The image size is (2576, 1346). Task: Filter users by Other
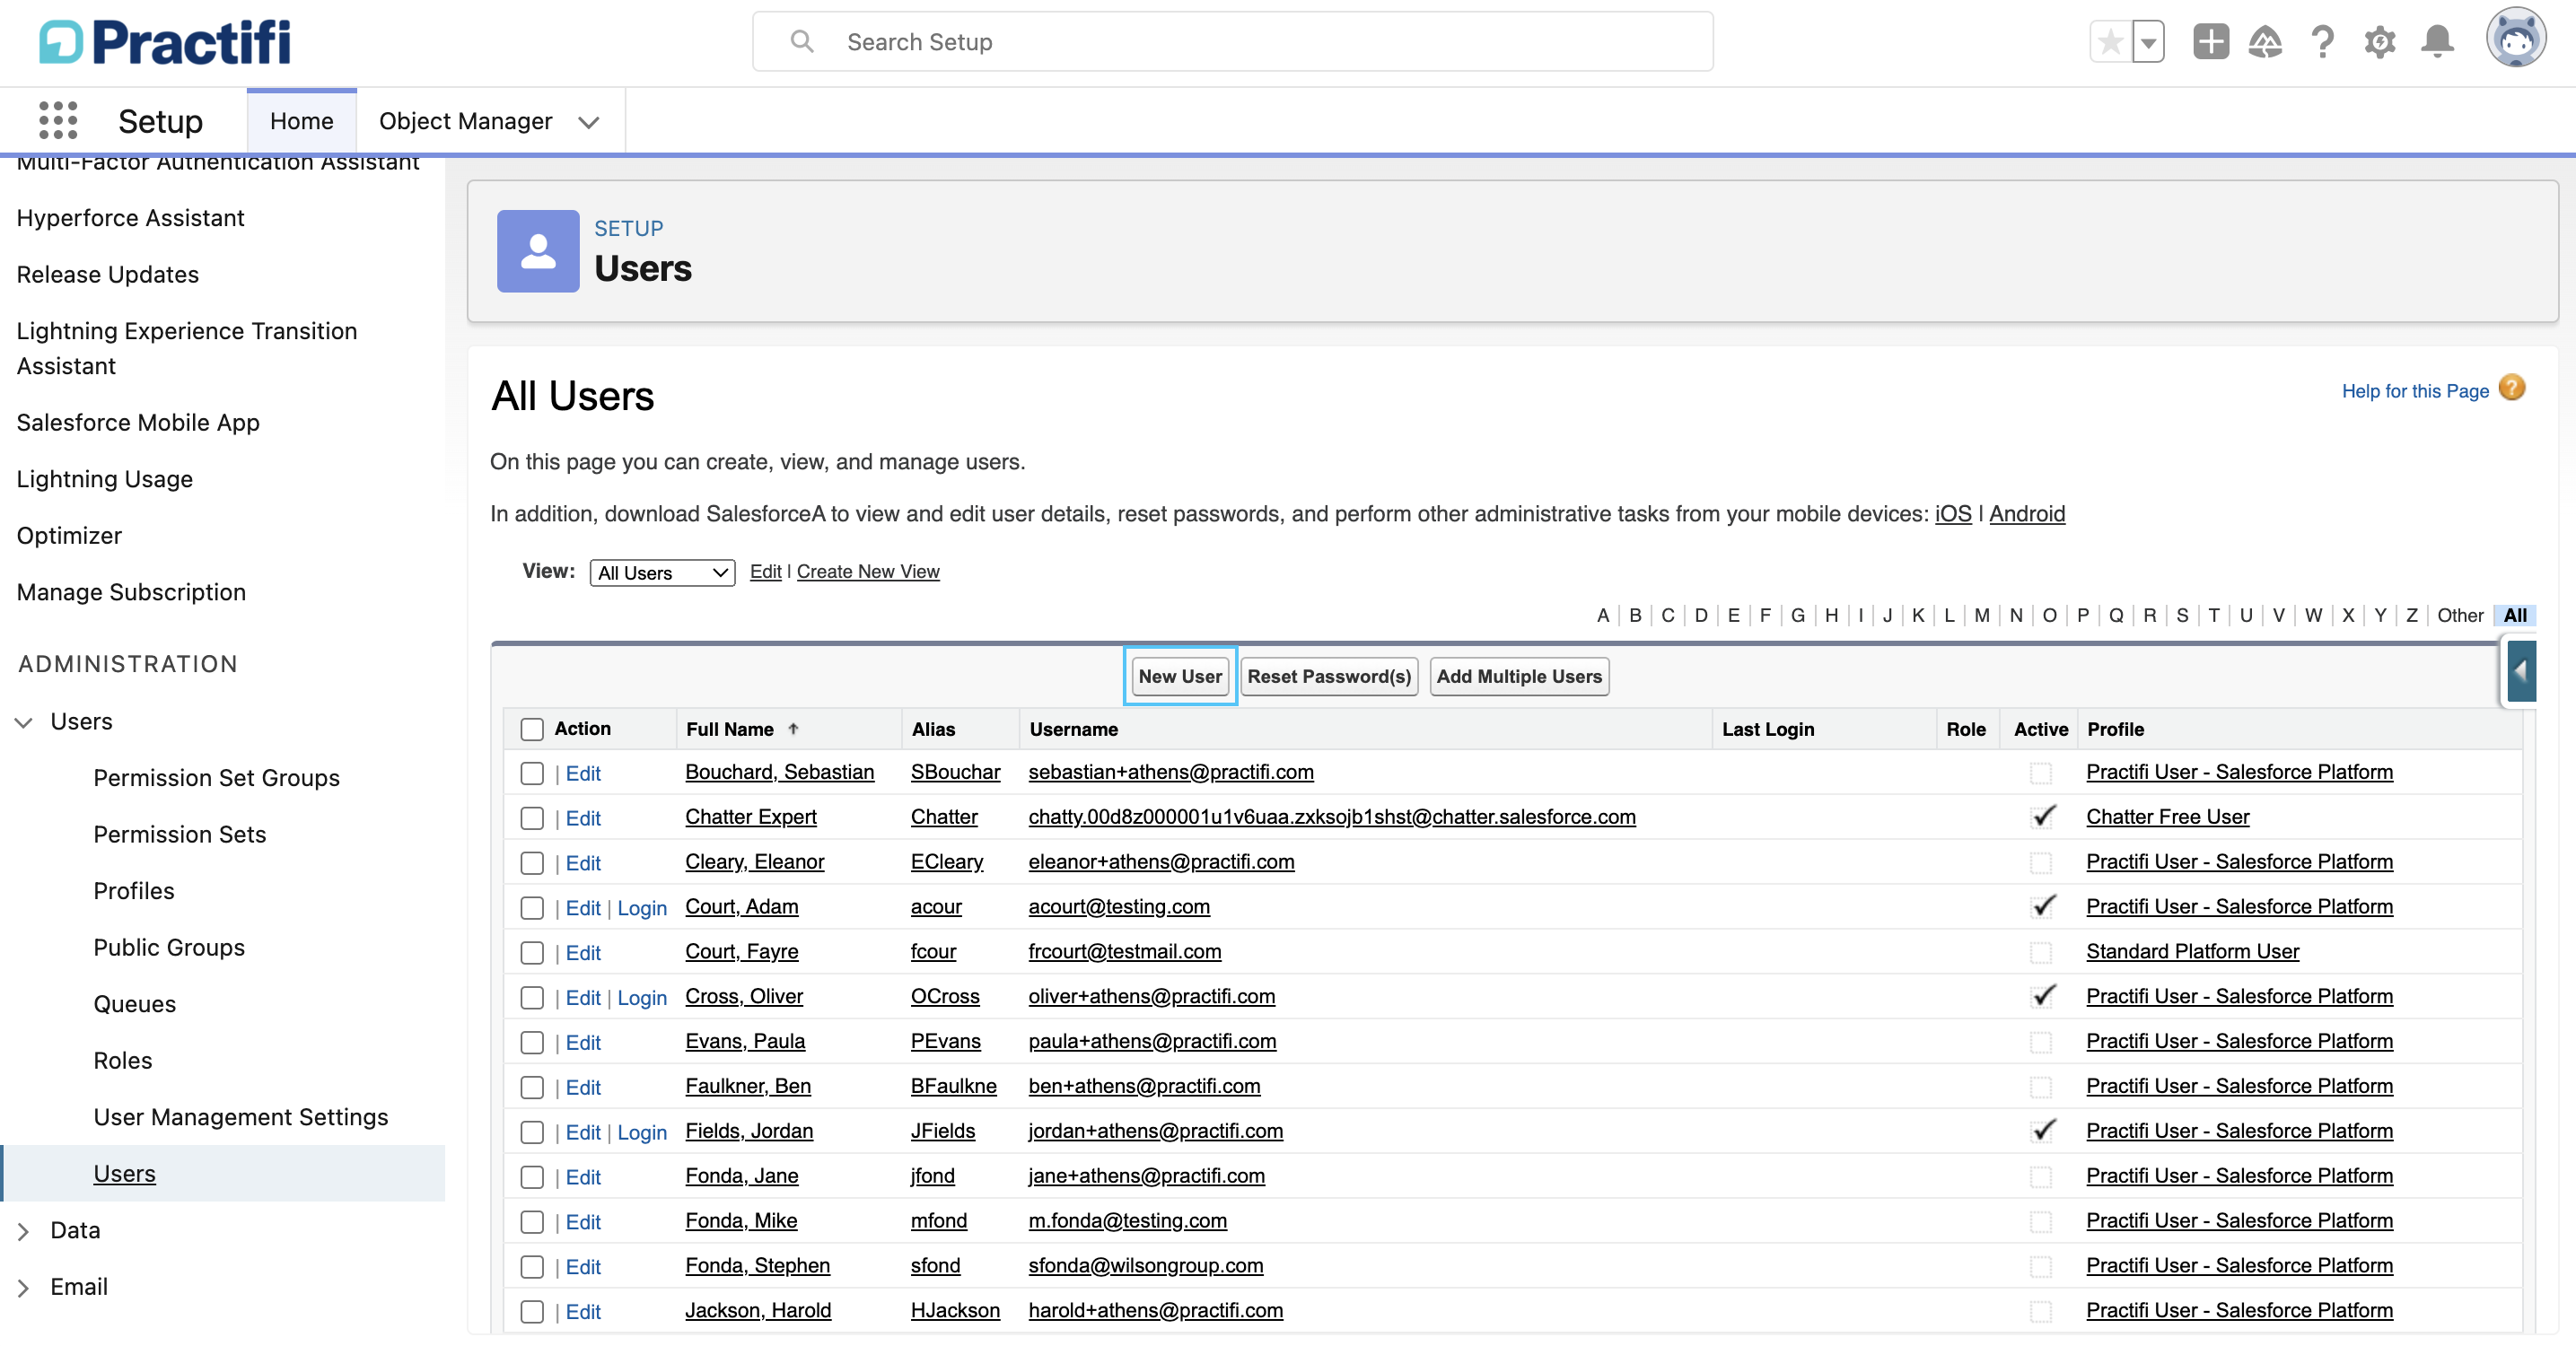[2460, 615]
